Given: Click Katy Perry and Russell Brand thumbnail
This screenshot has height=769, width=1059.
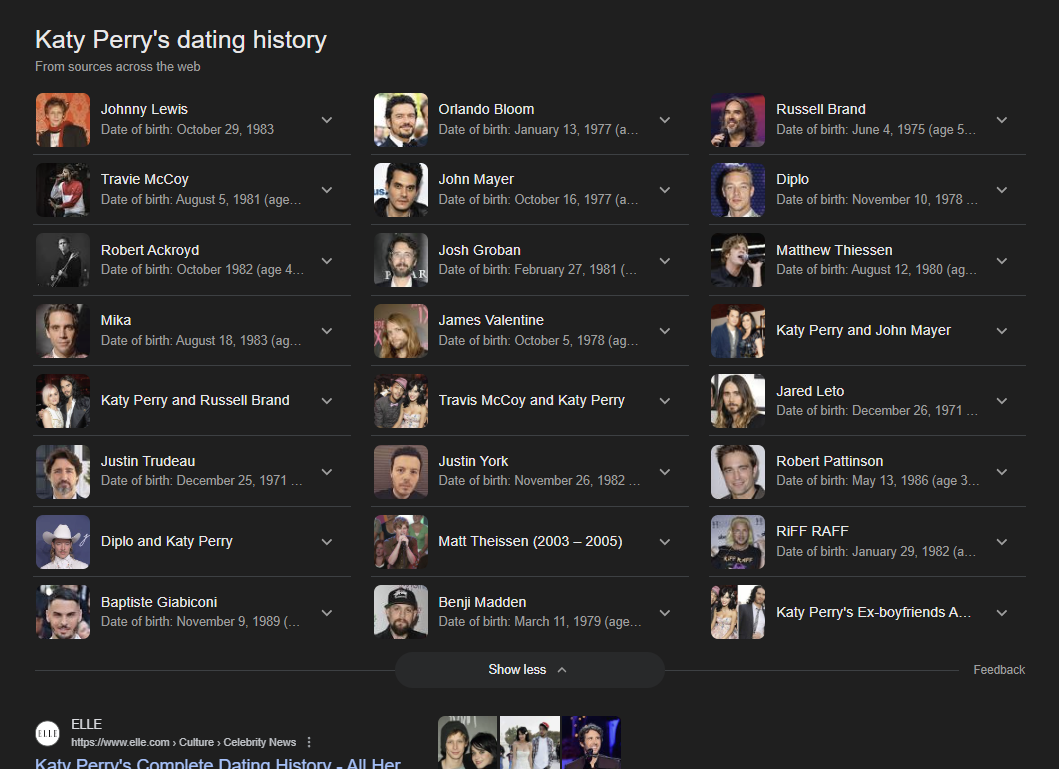Looking at the screenshot, I should (x=63, y=401).
